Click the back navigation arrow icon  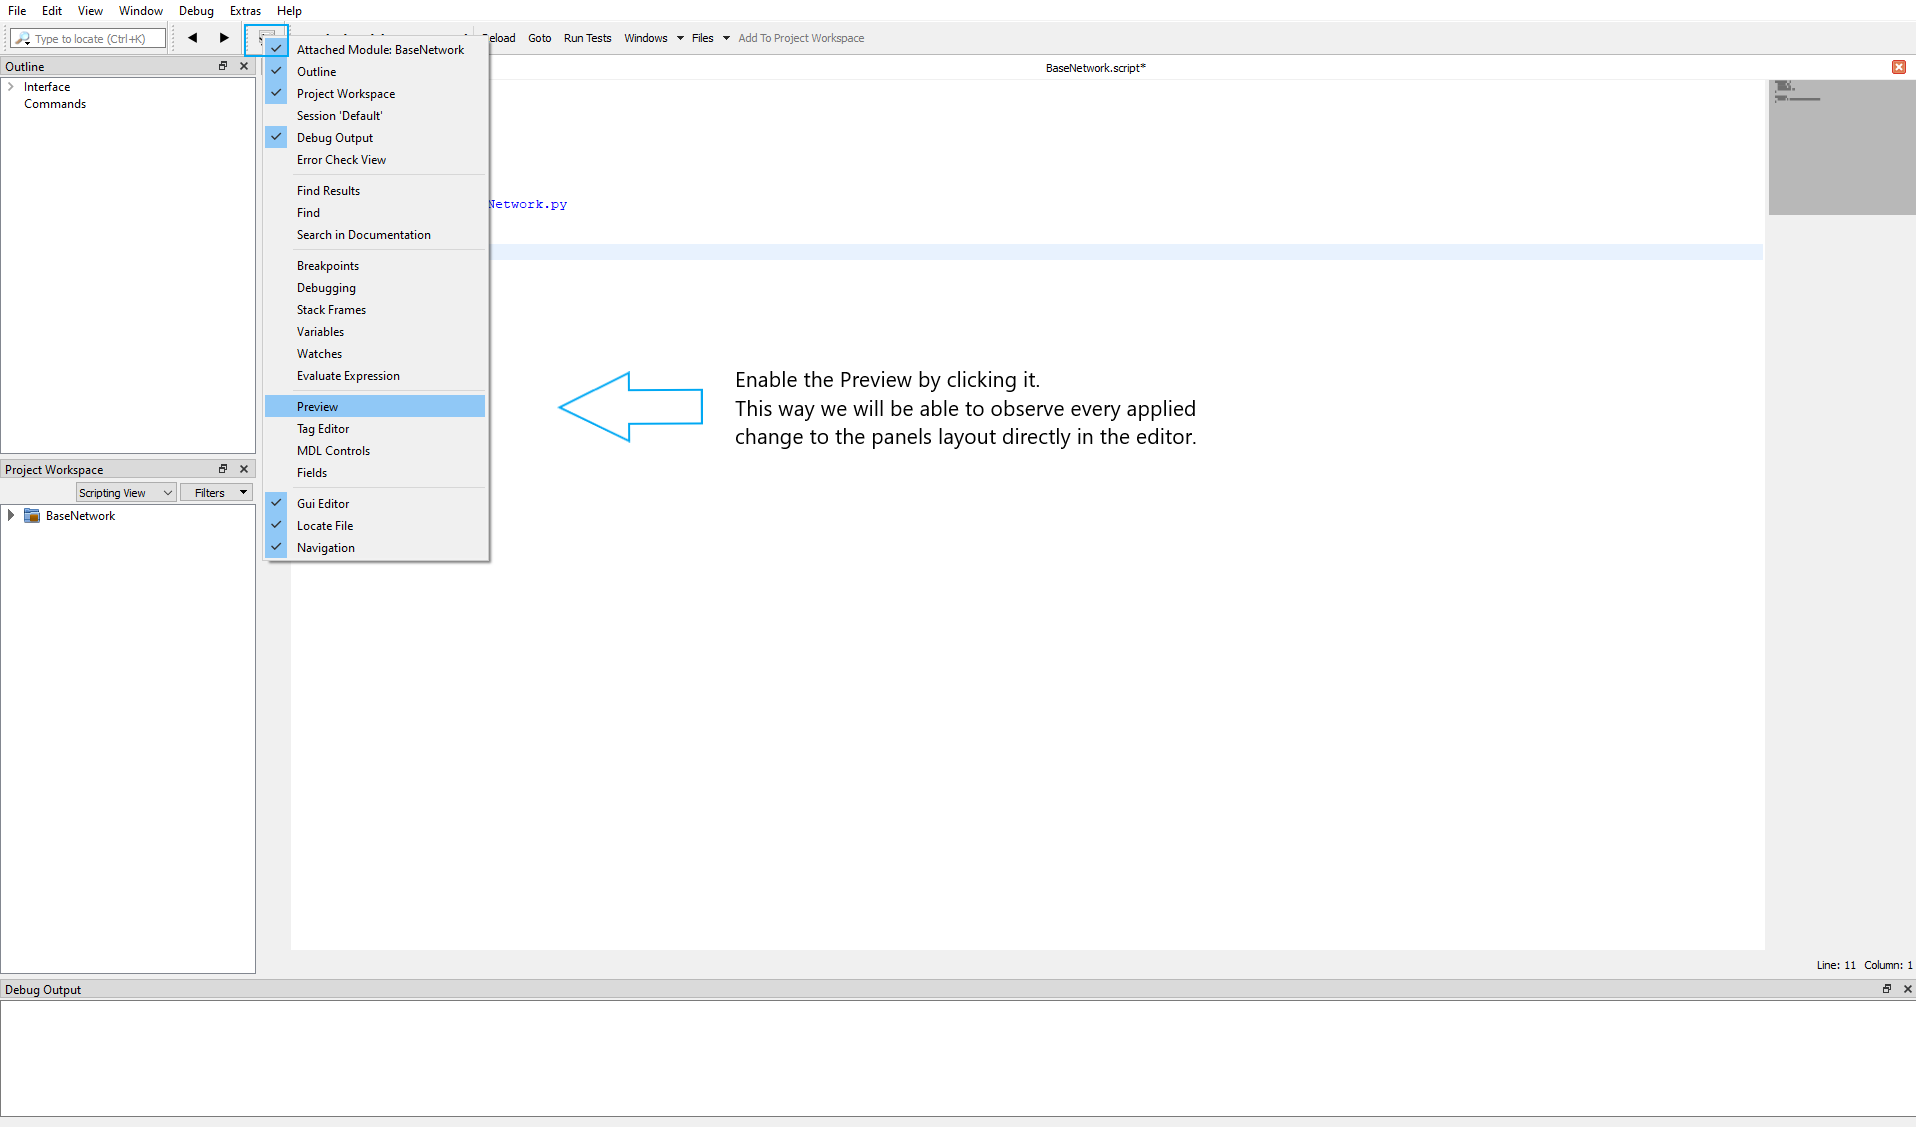tap(192, 38)
